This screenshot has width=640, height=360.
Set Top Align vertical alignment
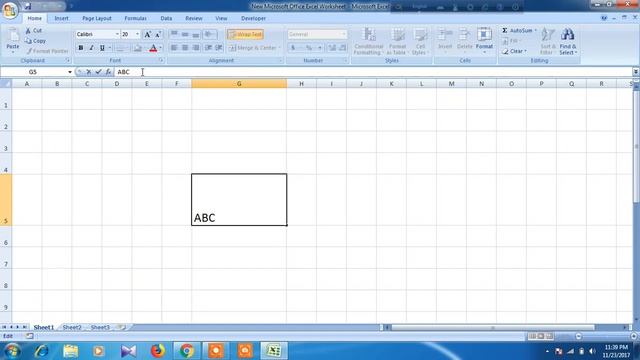pos(174,34)
